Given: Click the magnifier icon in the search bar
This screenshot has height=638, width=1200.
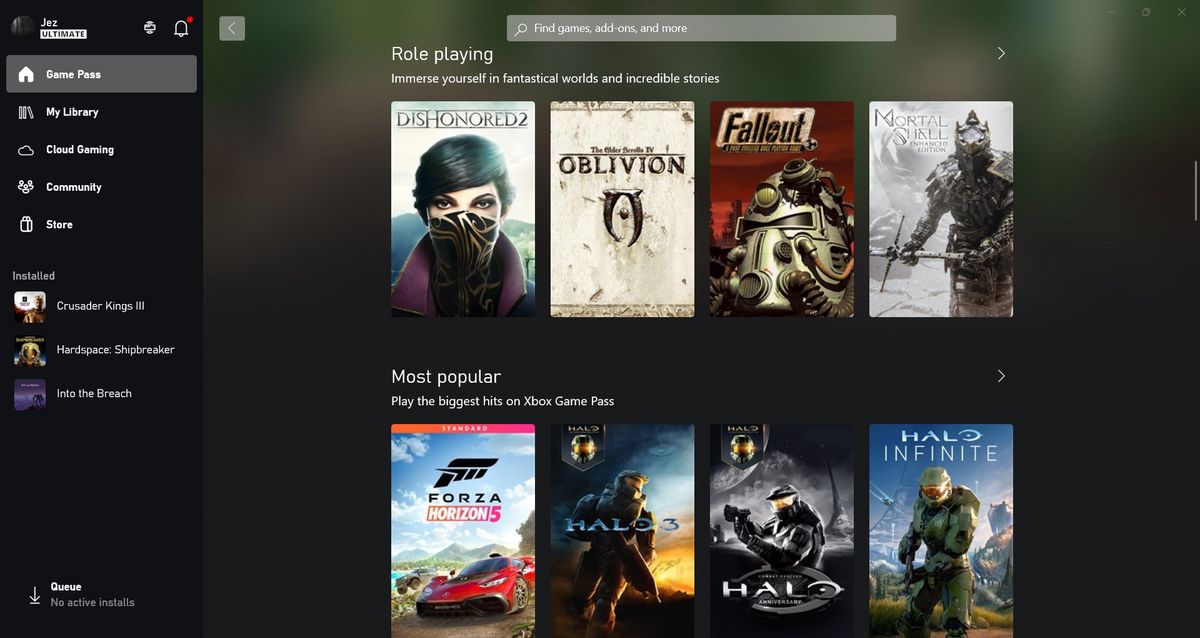Looking at the screenshot, I should click(519, 28).
